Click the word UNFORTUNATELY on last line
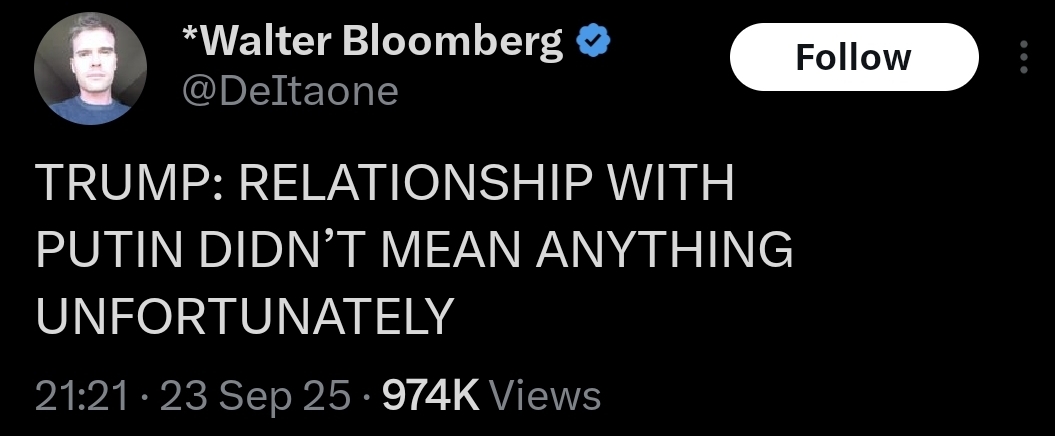Image resolution: width=1055 pixels, height=436 pixels. 242,316
